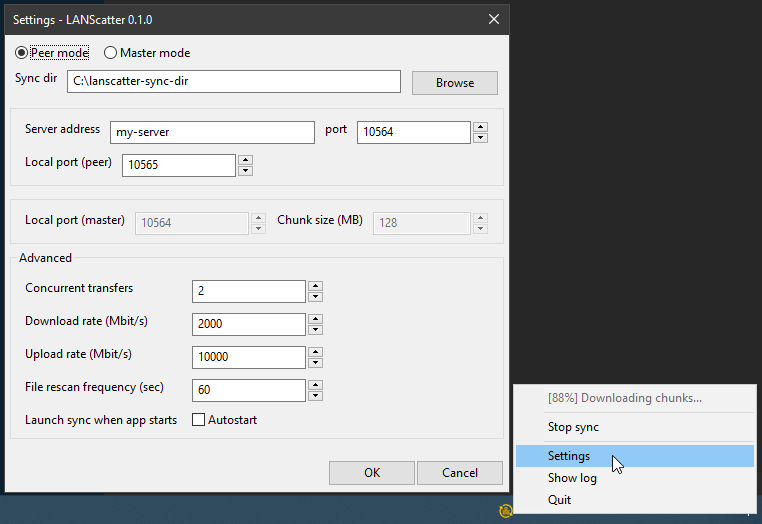Click Cancel to discard settings

460,472
